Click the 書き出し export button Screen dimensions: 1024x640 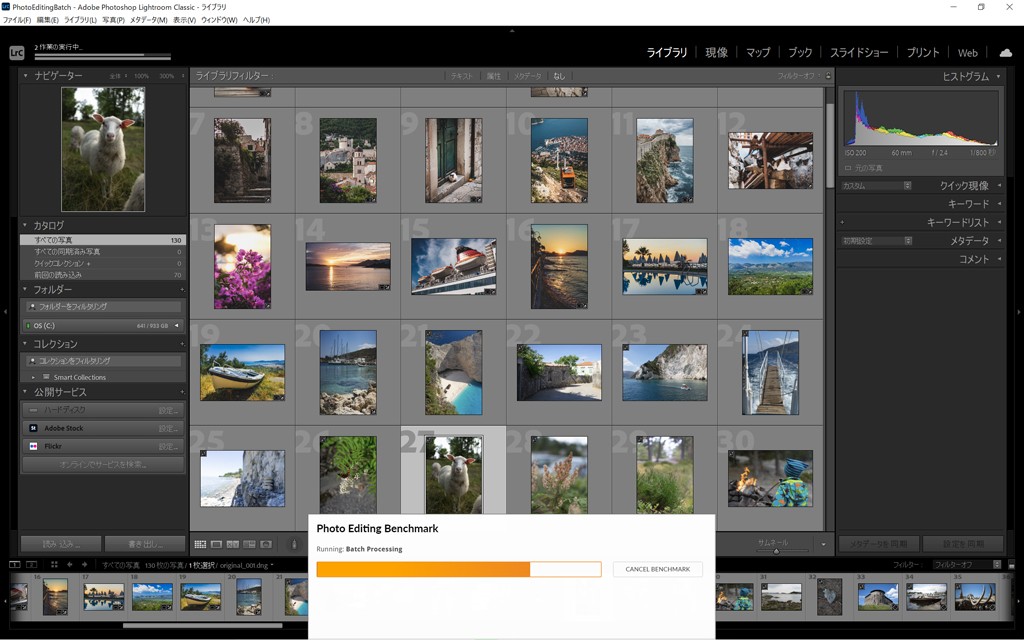[x=145, y=544]
